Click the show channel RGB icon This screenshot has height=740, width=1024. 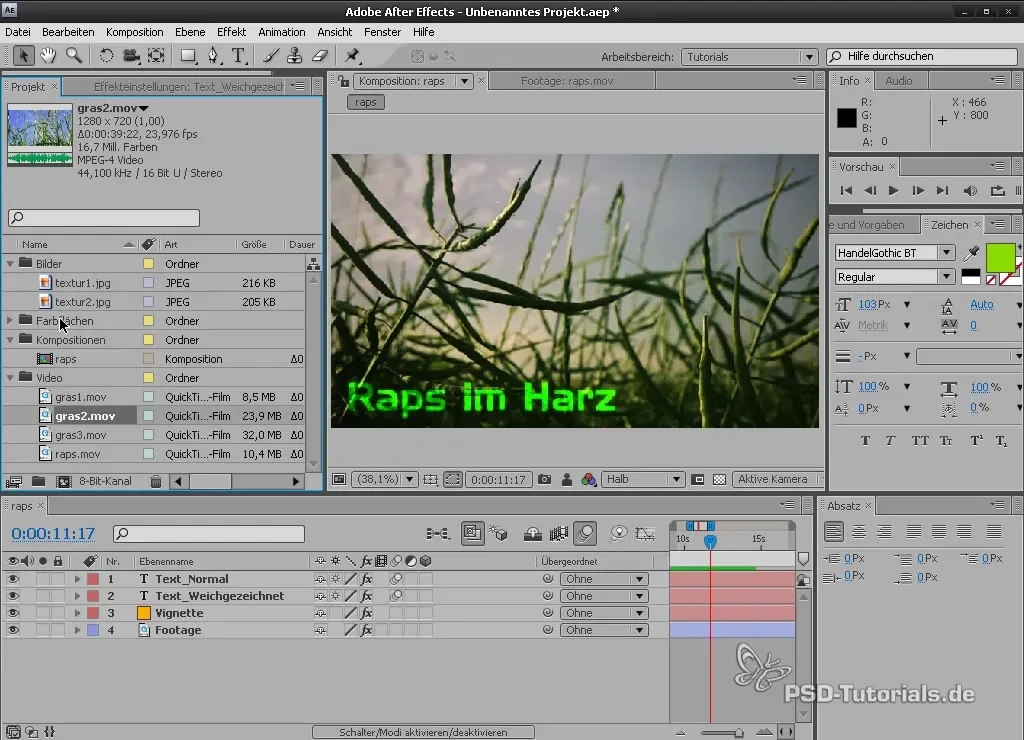point(588,479)
